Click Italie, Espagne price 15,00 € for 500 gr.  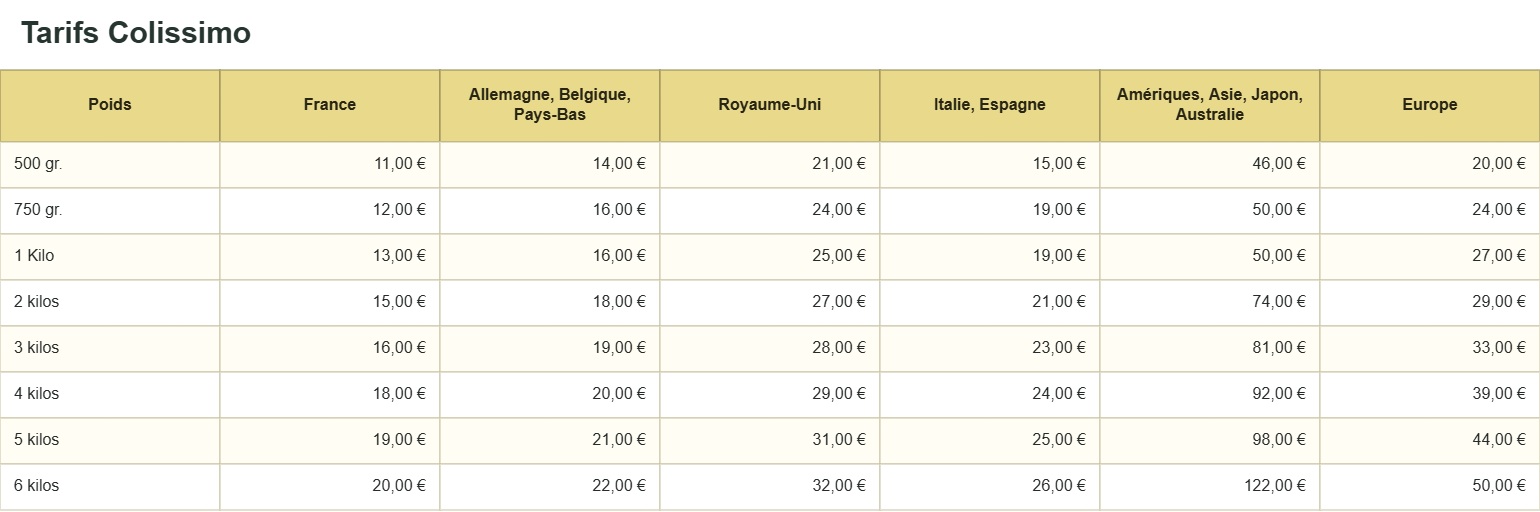(990, 164)
